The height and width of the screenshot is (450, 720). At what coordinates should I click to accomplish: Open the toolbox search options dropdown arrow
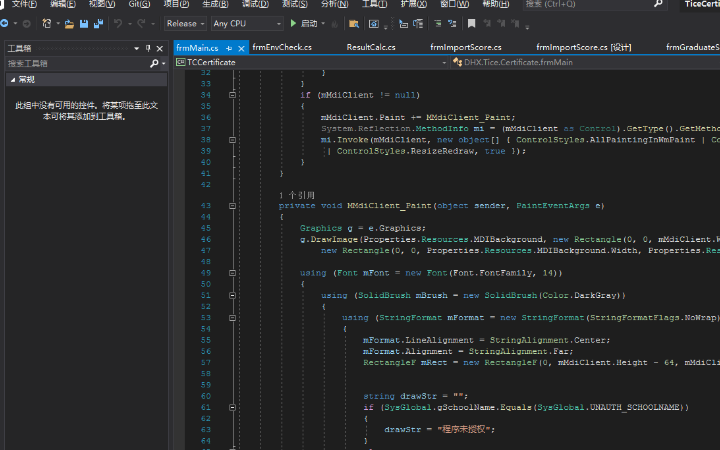coord(163,63)
